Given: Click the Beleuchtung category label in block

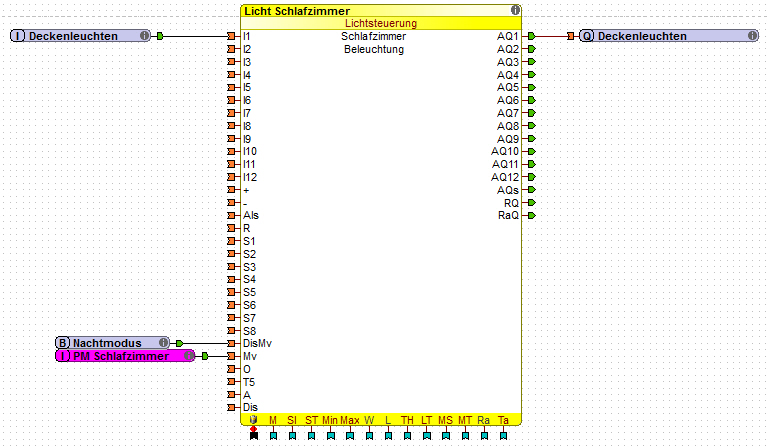Looking at the screenshot, I should 374,49.
